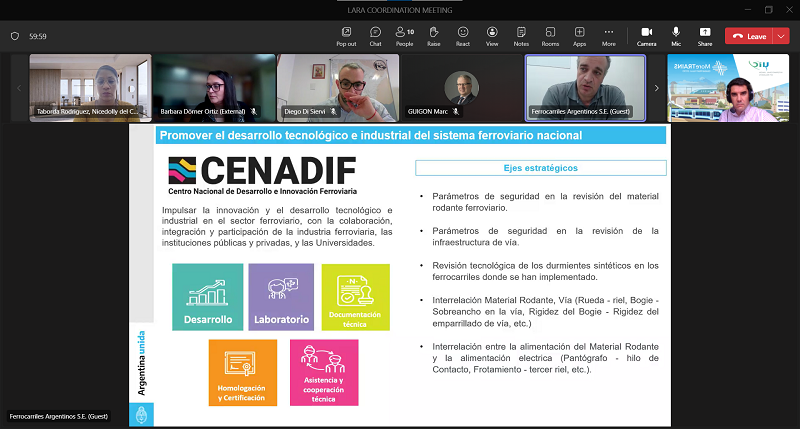Select Barbara Dörner Ortiz video tile
Screen dimensions: 800x429
coord(214,88)
